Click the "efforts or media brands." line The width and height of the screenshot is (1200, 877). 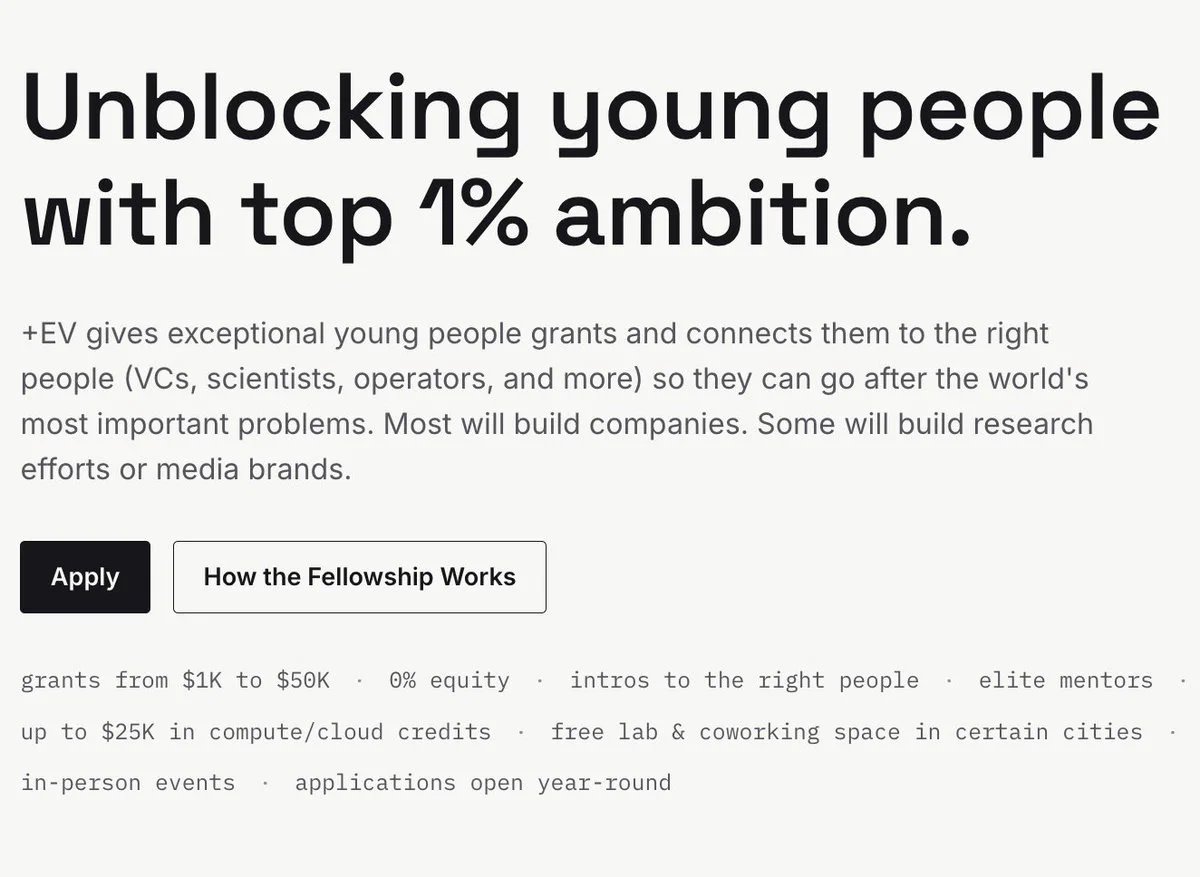[186, 469]
